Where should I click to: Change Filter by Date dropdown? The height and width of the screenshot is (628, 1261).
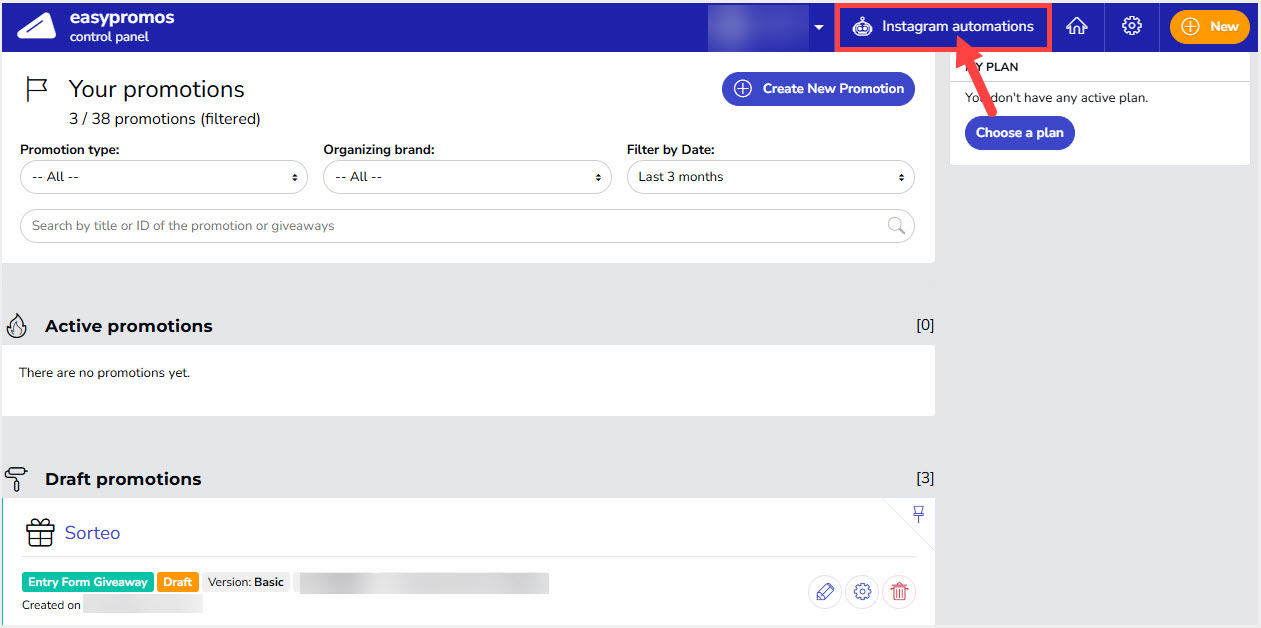(x=770, y=177)
